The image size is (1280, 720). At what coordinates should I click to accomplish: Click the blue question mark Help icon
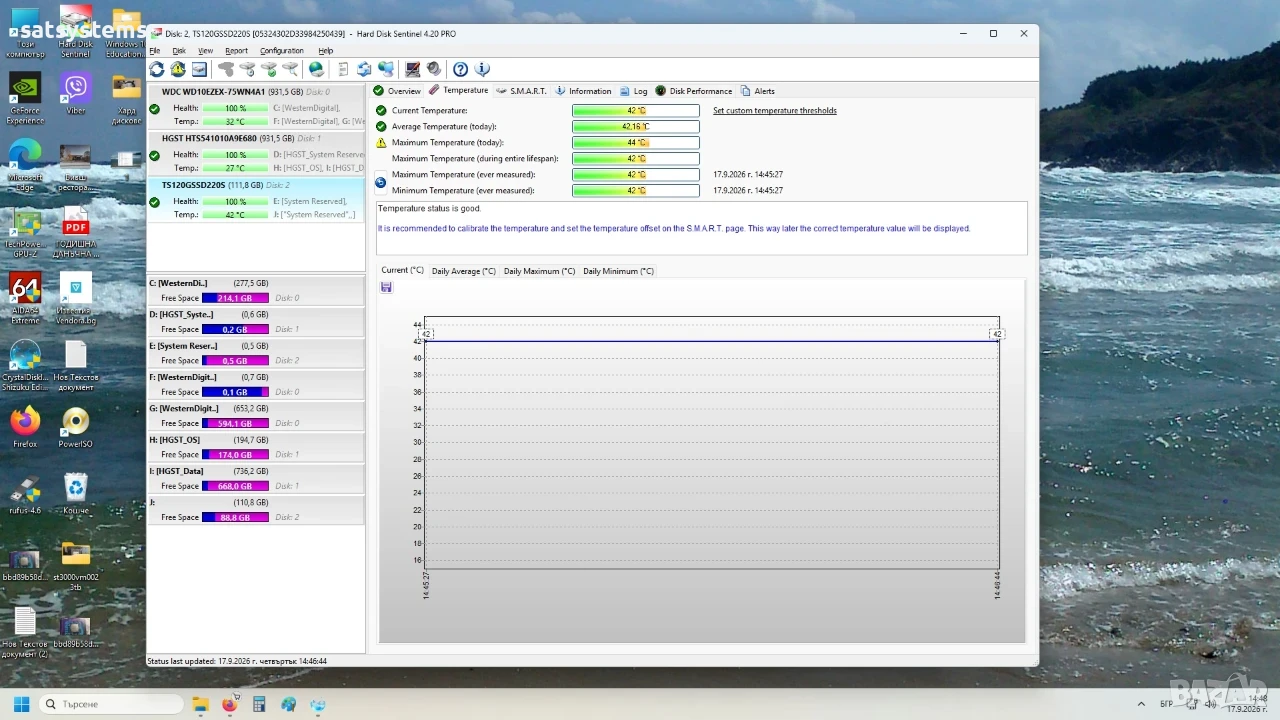[x=460, y=69]
